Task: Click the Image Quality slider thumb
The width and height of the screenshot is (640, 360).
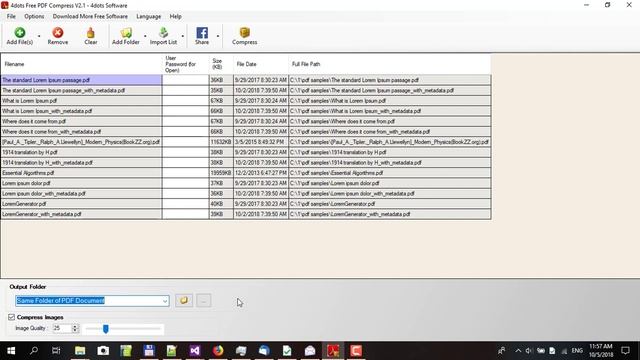Action: (106, 329)
